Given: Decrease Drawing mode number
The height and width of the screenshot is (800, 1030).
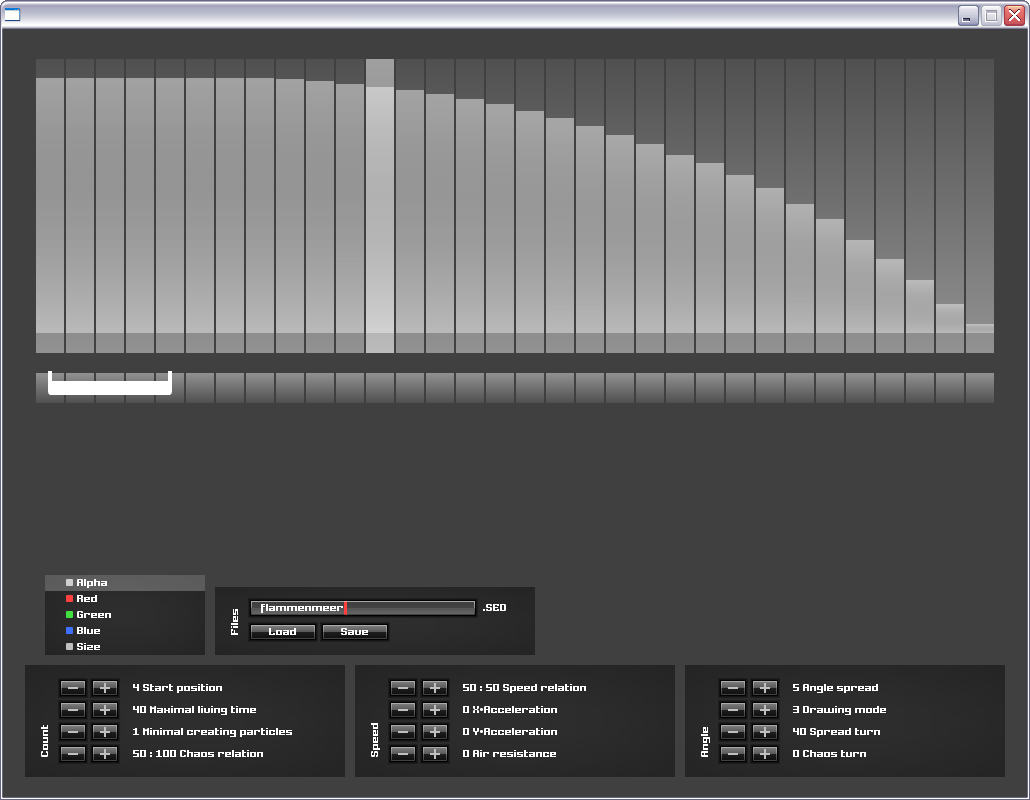Looking at the screenshot, I should (x=733, y=710).
